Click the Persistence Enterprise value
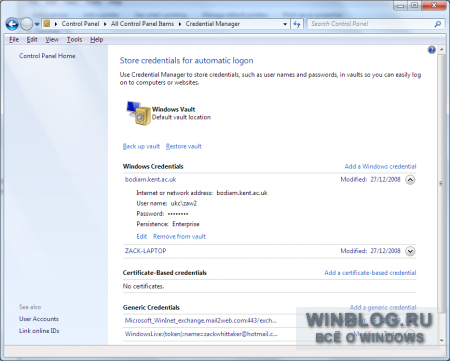The image size is (450, 361). tap(186, 224)
